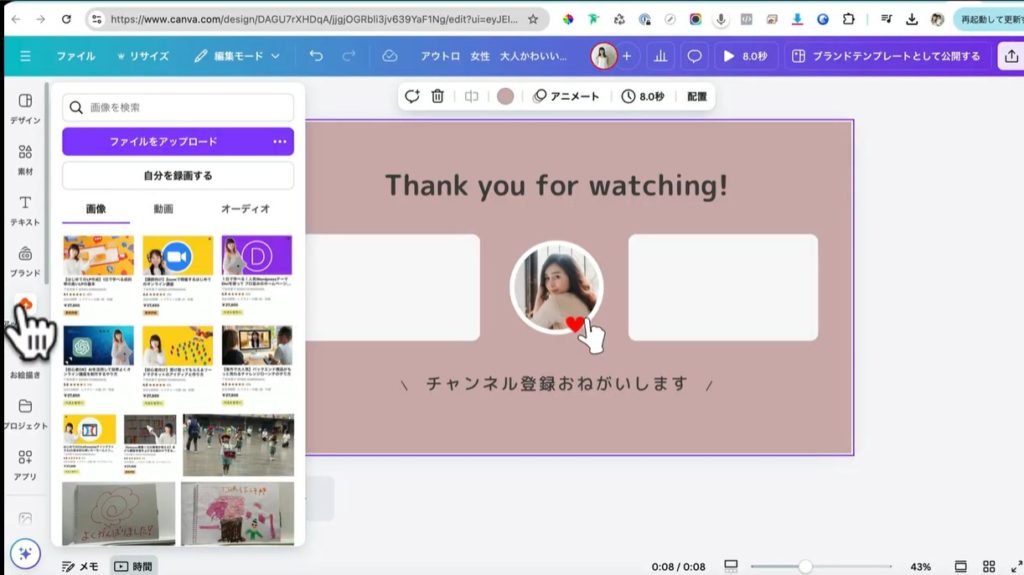Image resolution: width=1024 pixels, height=575 pixels.
Task: Switch to the videos (動画) tab
Action: pos(163,209)
